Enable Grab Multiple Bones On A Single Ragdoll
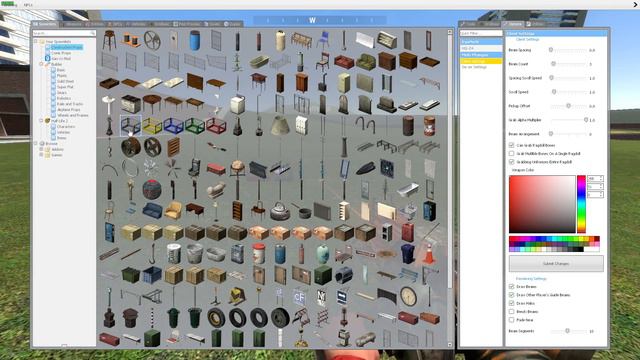 coord(511,153)
